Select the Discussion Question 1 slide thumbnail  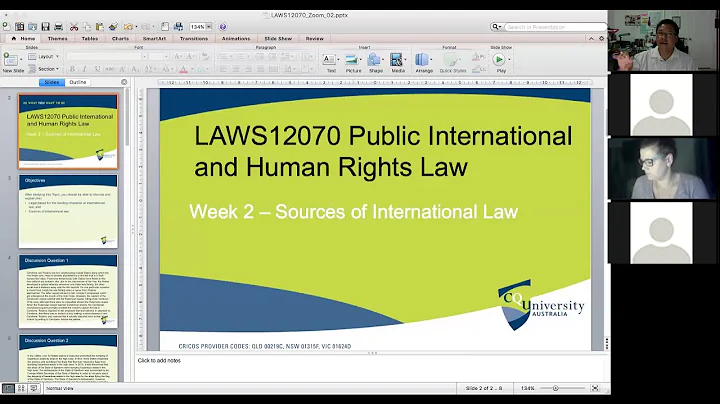pos(68,292)
